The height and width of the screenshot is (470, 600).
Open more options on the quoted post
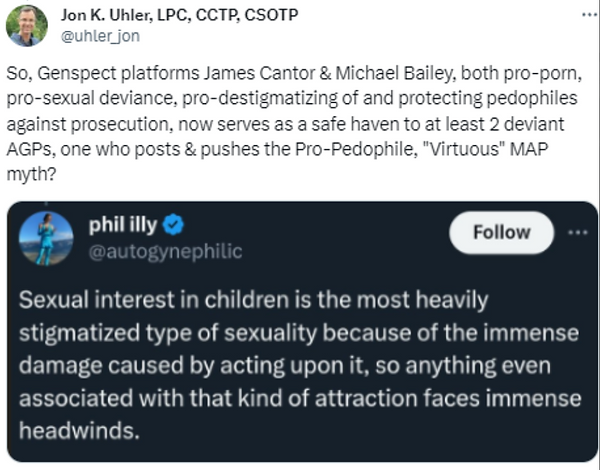[577, 231]
